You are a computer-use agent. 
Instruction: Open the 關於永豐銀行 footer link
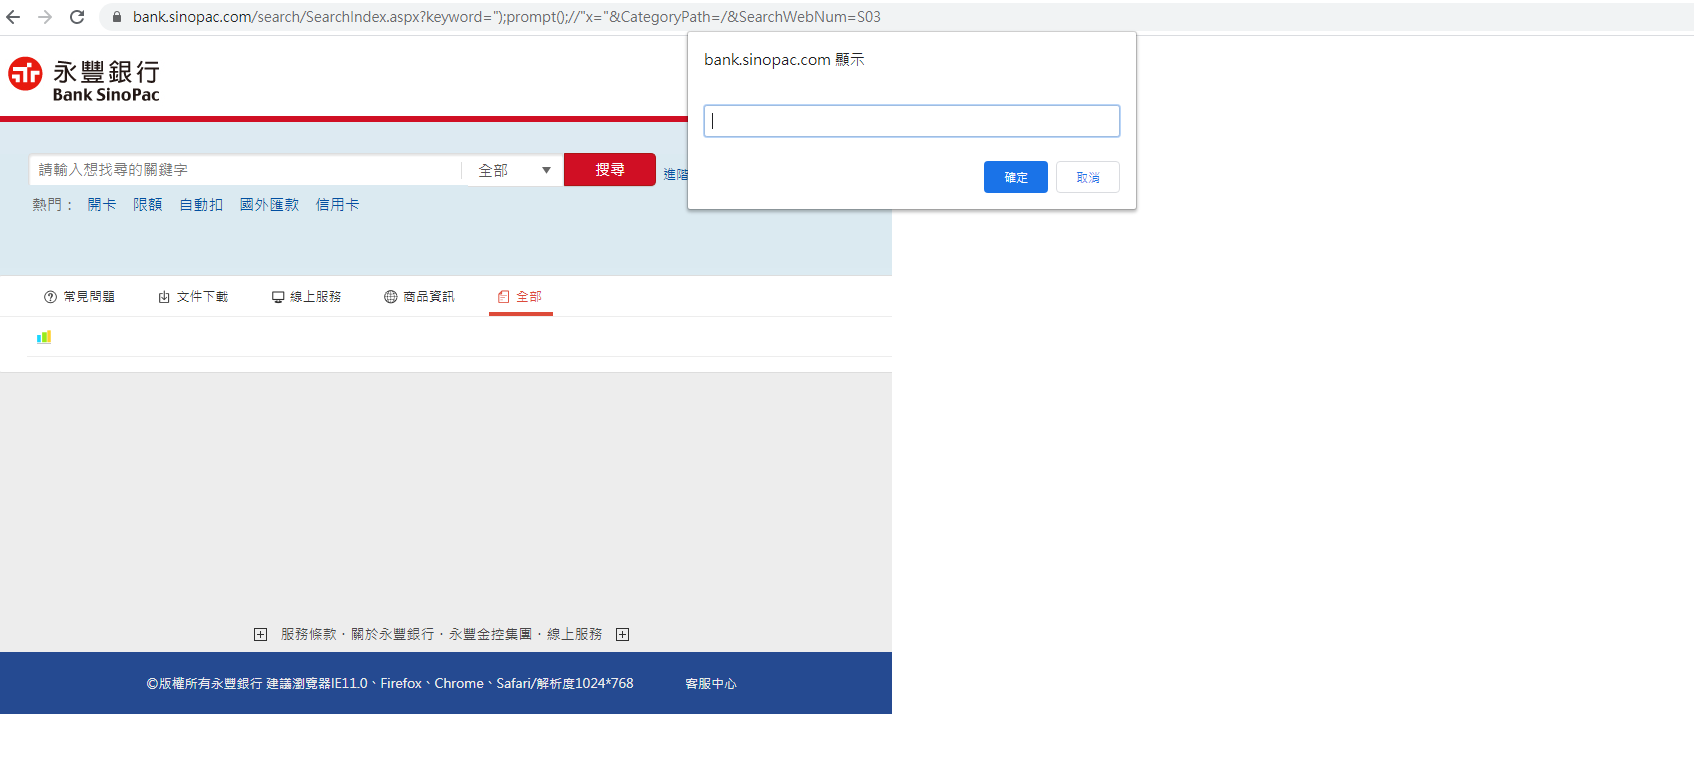[x=392, y=634]
